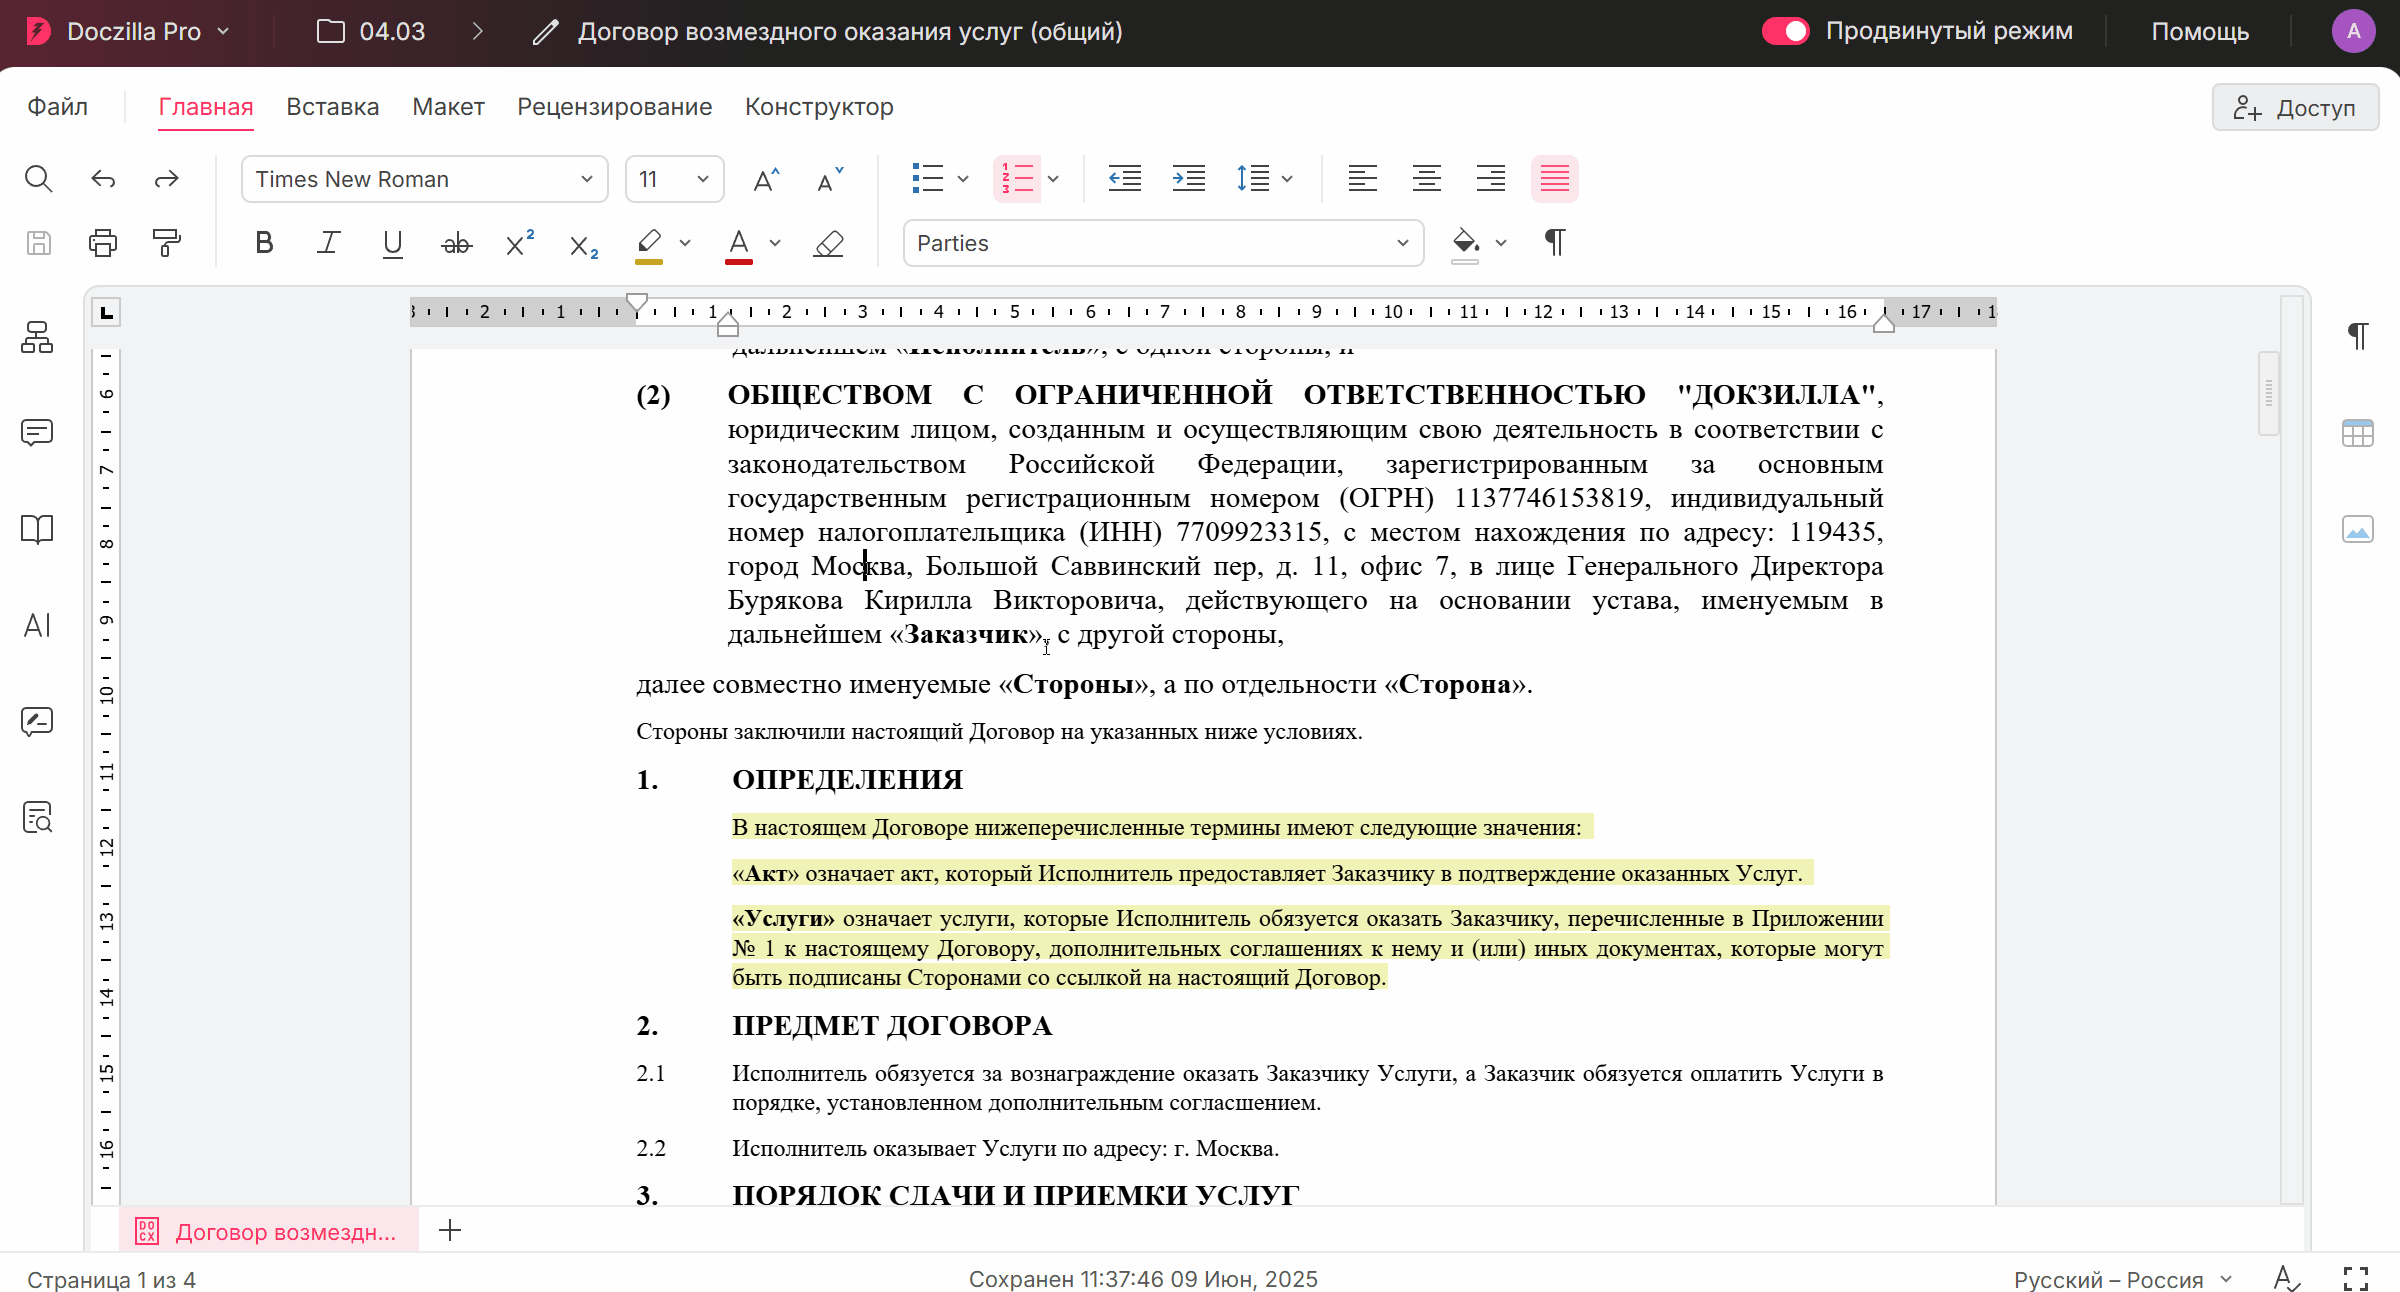Switch to the Макет tab
This screenshot has width=2400, height=1292.
(448, 106)
